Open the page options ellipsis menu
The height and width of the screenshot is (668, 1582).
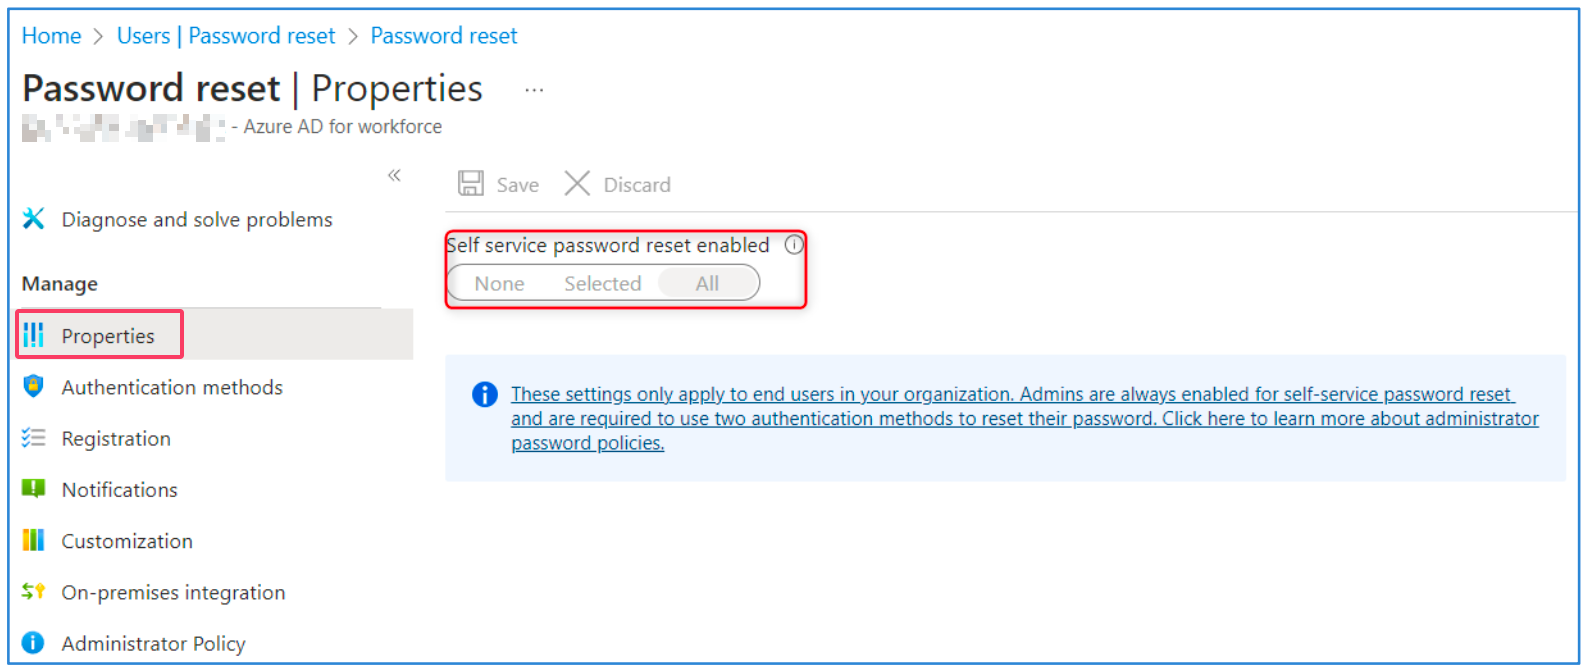534,92
